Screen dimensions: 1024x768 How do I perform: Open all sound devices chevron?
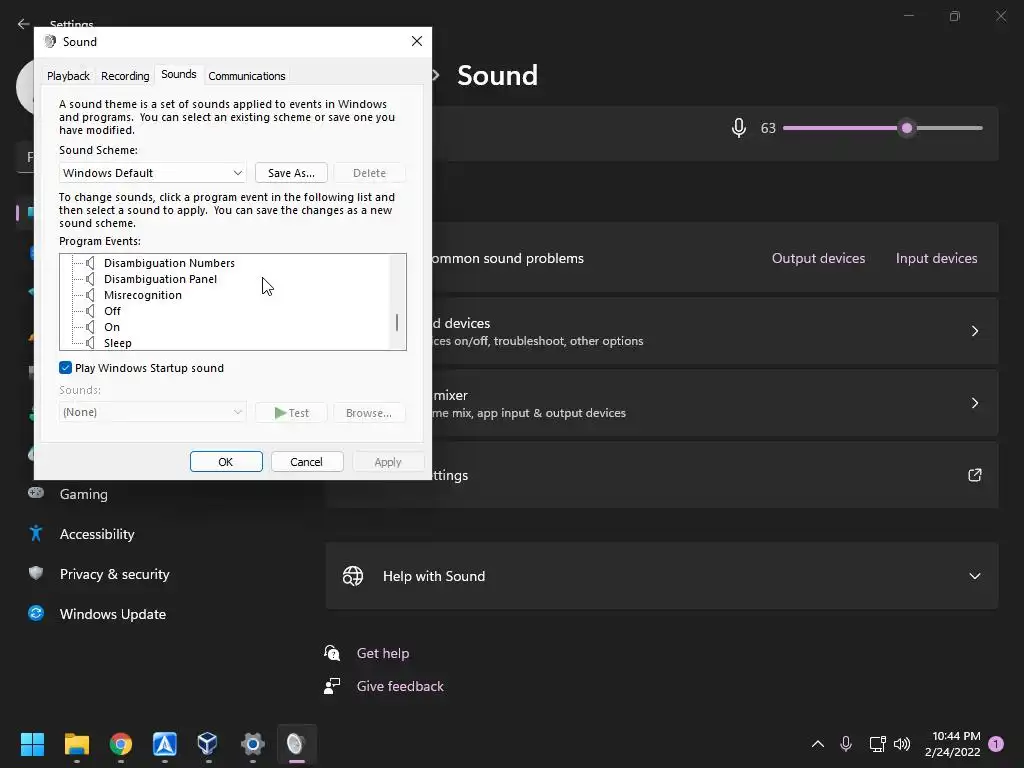974,331
